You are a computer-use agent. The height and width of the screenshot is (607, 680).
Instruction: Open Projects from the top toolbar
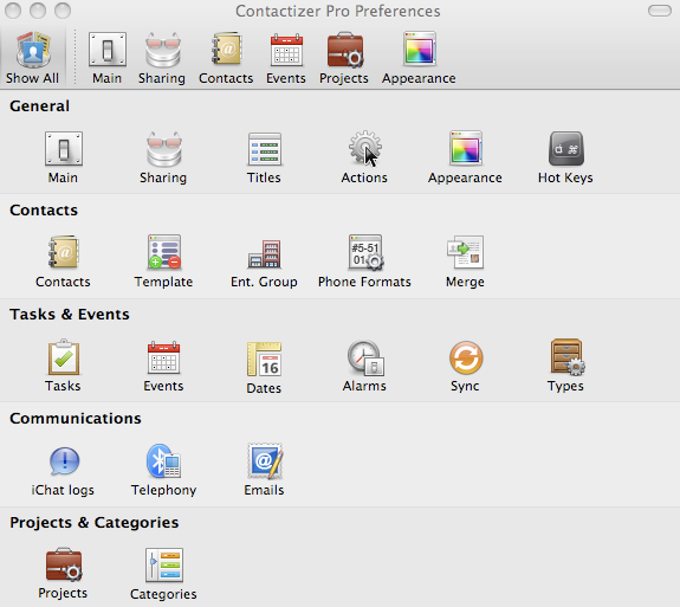coord(344,57)
